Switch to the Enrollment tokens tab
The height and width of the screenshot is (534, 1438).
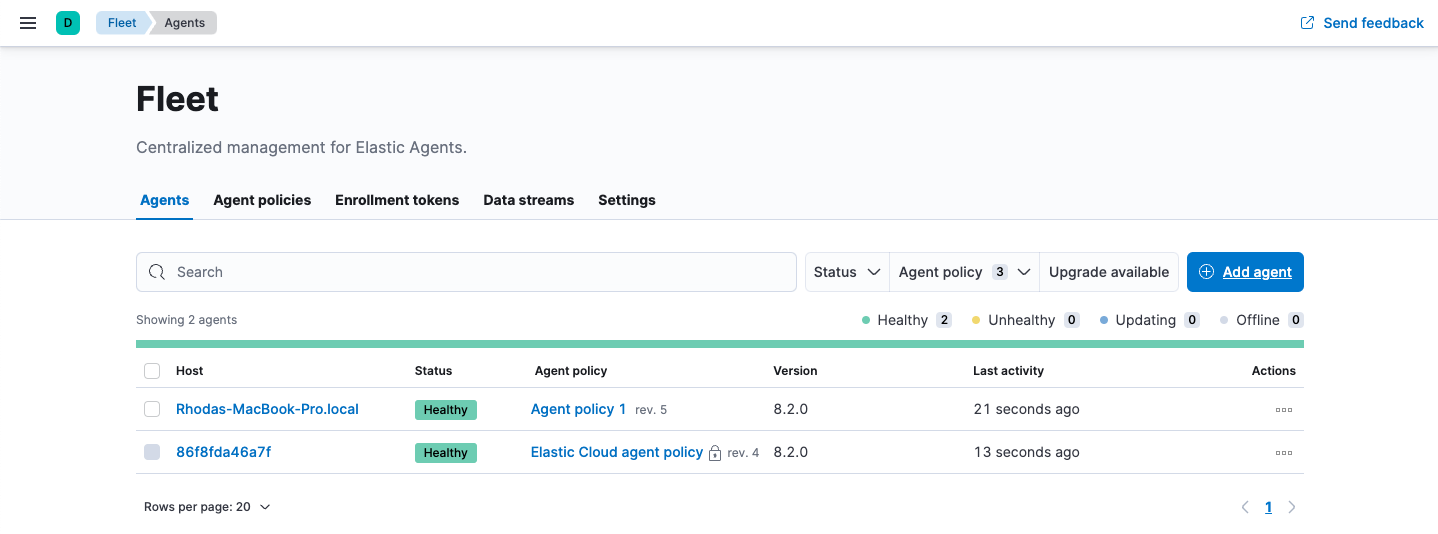tap(397, 200)
